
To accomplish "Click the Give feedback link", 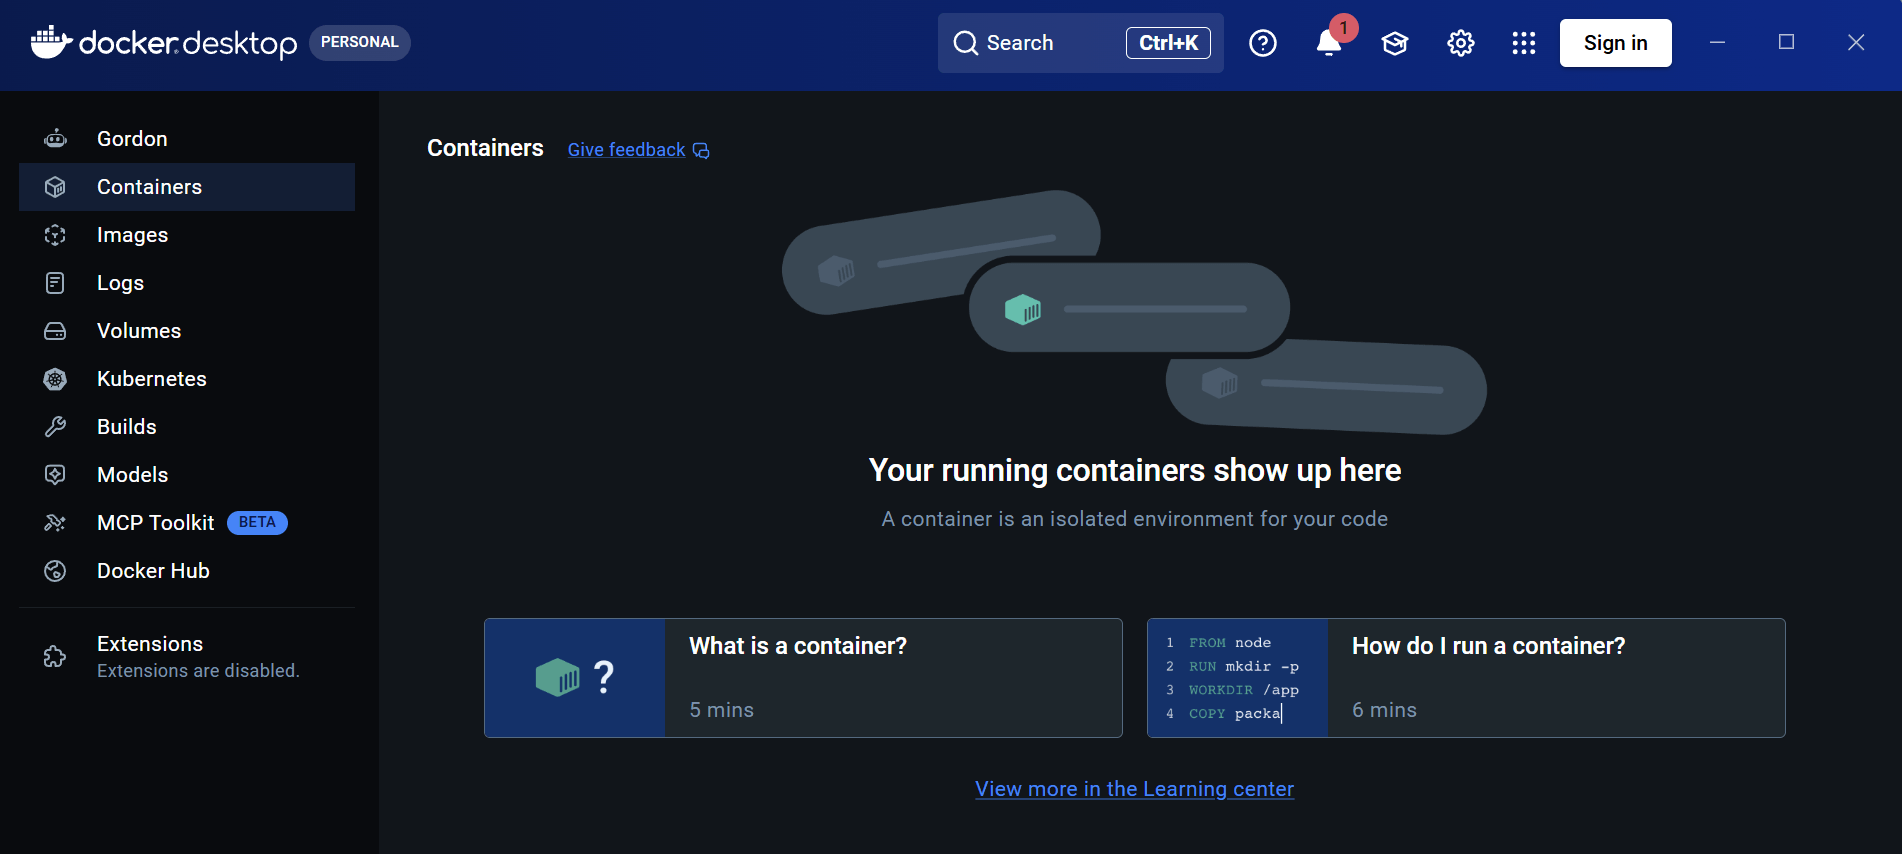I will (x=626, y=150).
